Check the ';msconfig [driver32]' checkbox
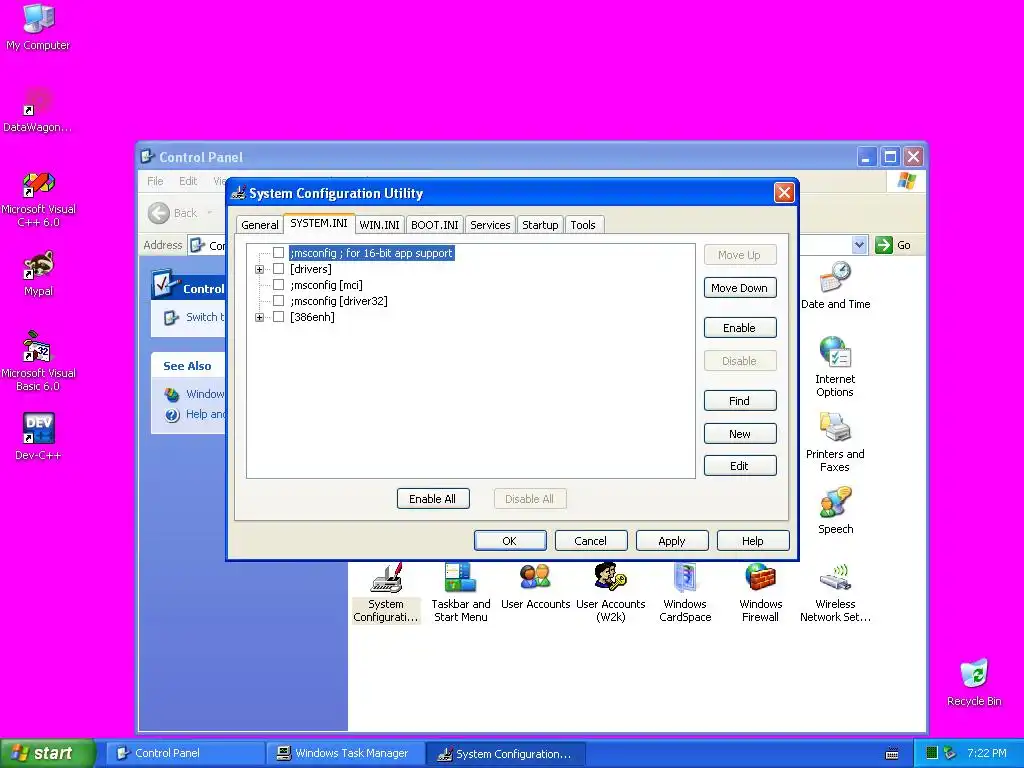This screenshot has width=1024, height=768. point(278,300)
